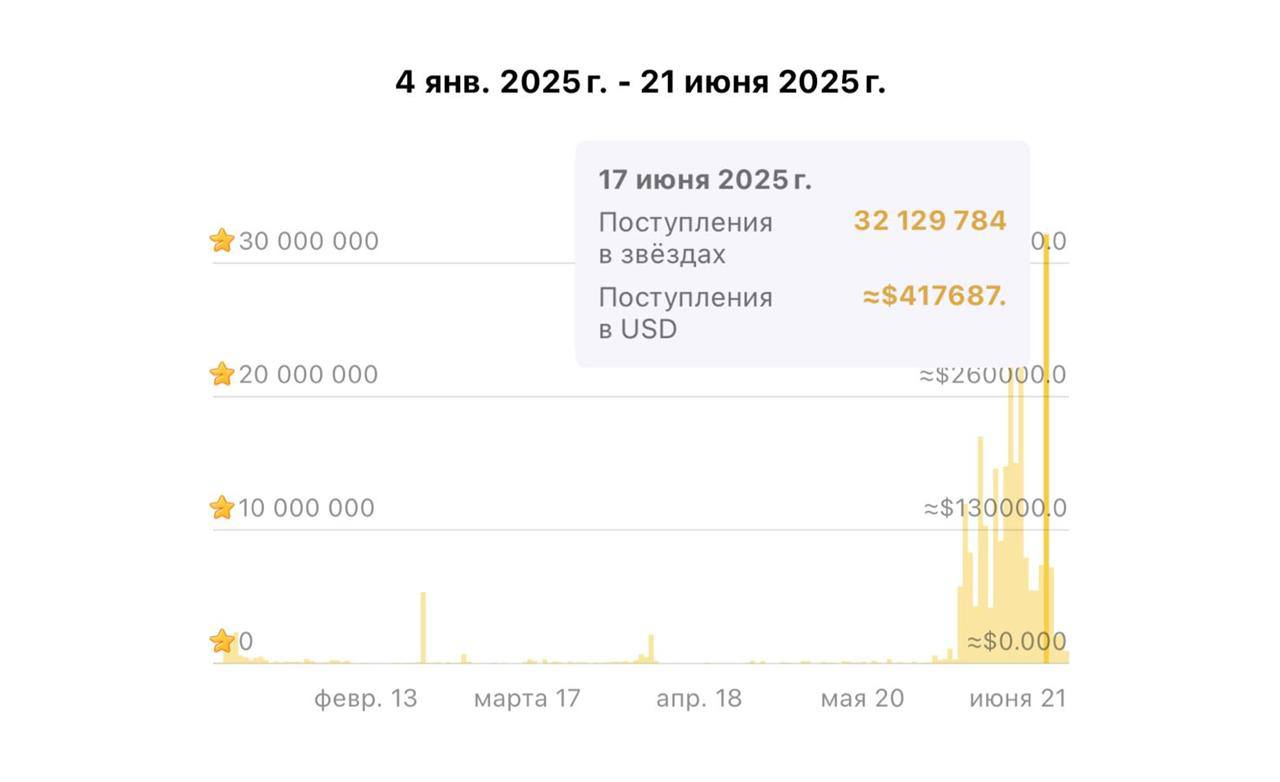Select the early April spike bar

[x=651, y=648]
